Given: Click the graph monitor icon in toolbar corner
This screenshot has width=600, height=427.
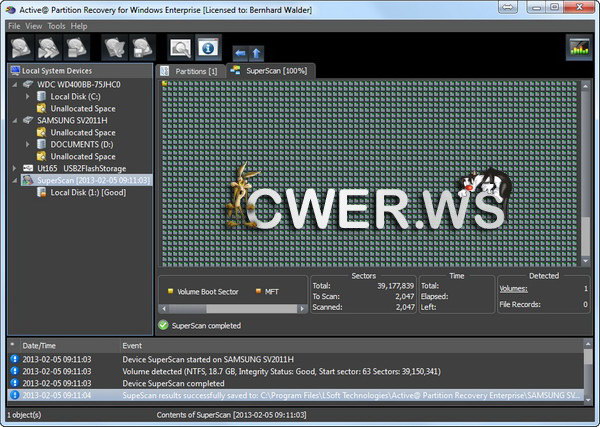Looking at the screenshot, I should click(x=578, y=47).
